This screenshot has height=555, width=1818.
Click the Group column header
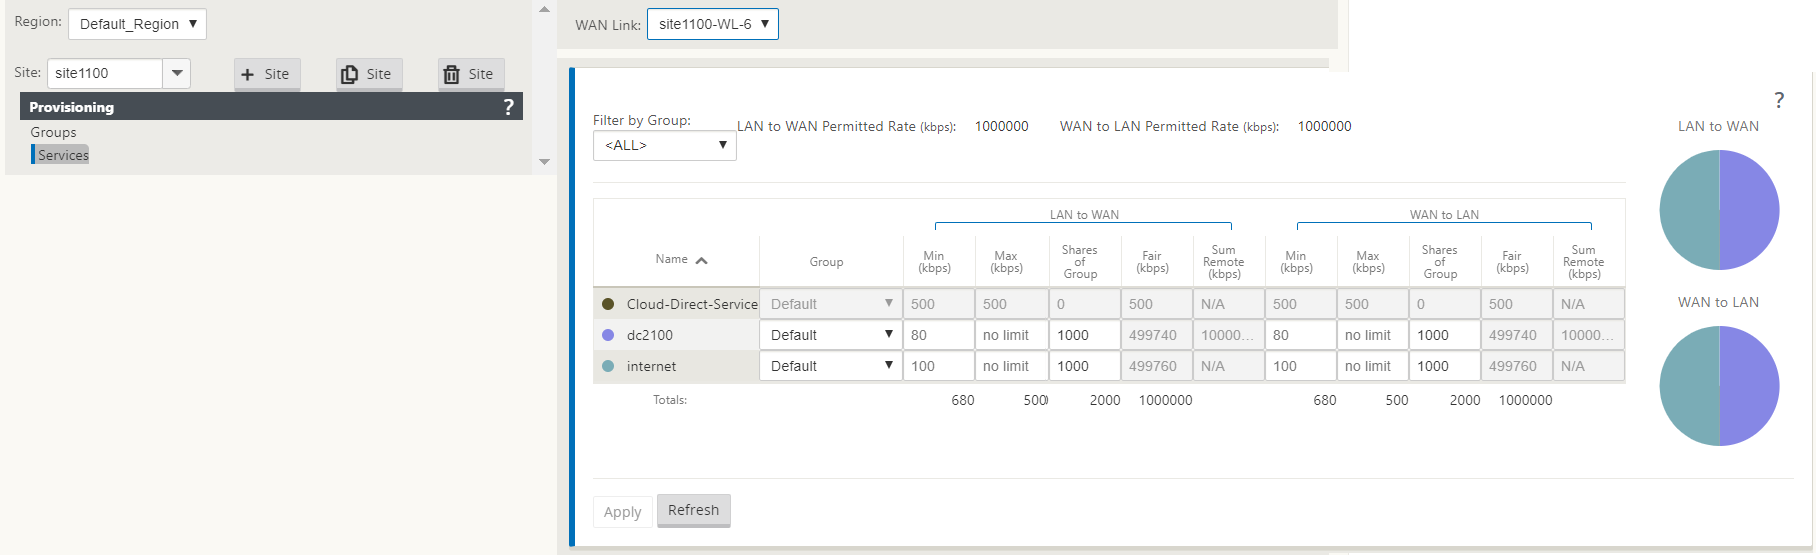coord(826,262)
